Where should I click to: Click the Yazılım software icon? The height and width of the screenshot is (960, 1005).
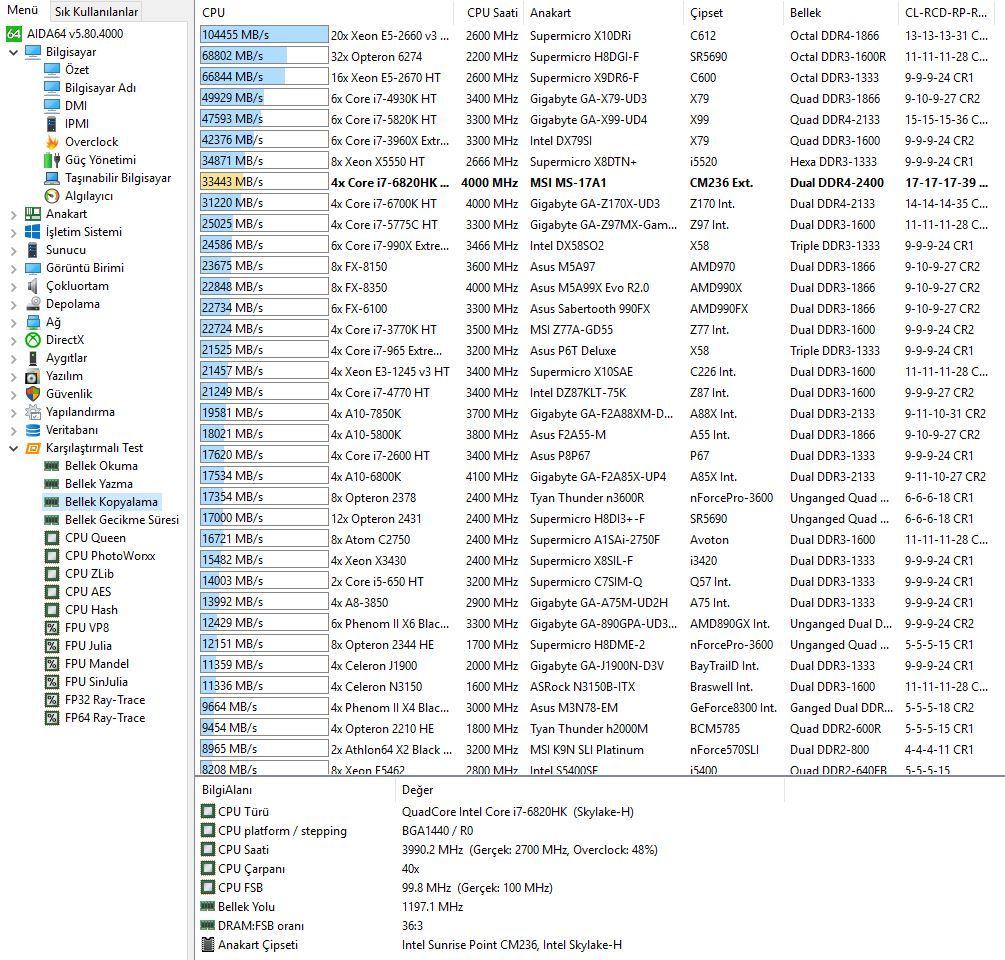33,376
